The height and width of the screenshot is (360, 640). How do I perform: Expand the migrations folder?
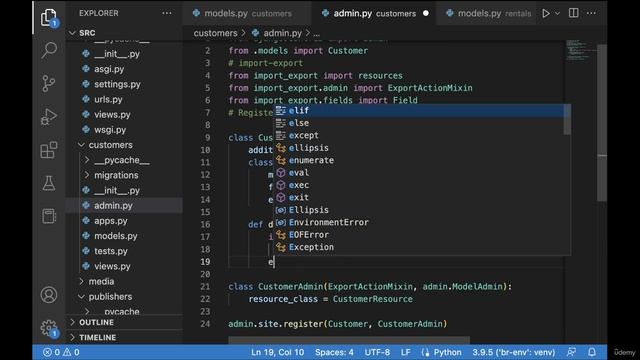coord(87,175)
